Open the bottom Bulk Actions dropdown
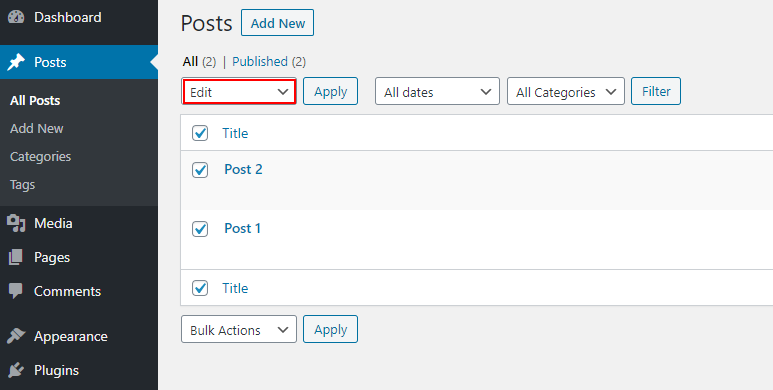Viewport: 773px width, 390px height. tap(239, 329)
